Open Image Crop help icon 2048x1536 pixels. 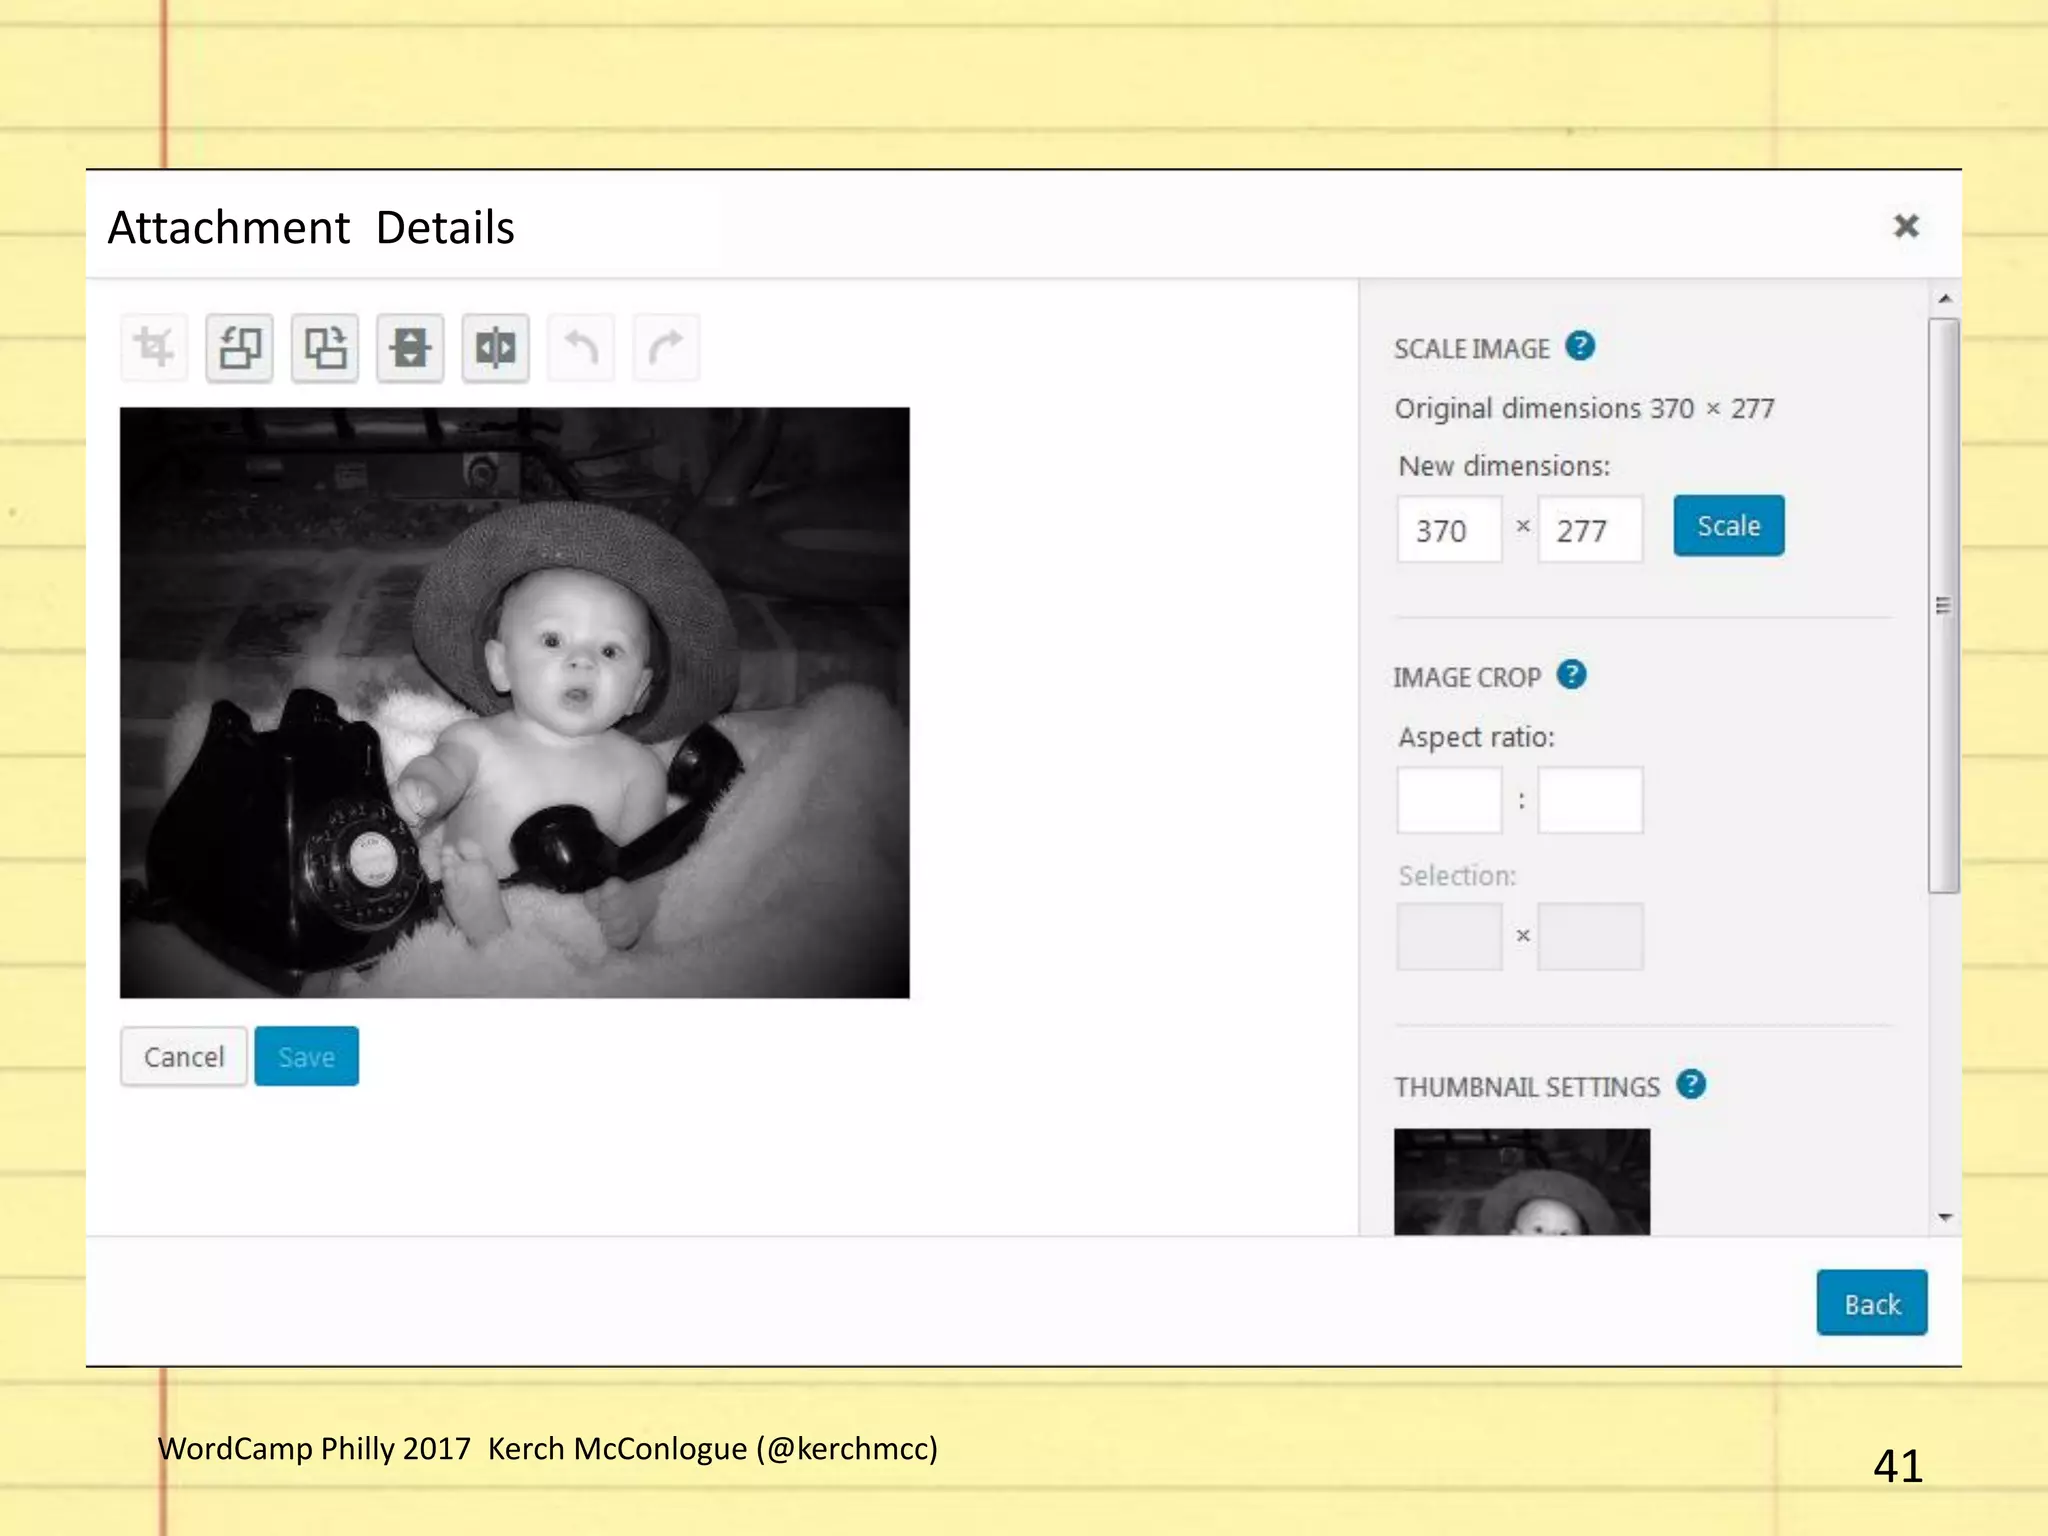coord(1572,675)
